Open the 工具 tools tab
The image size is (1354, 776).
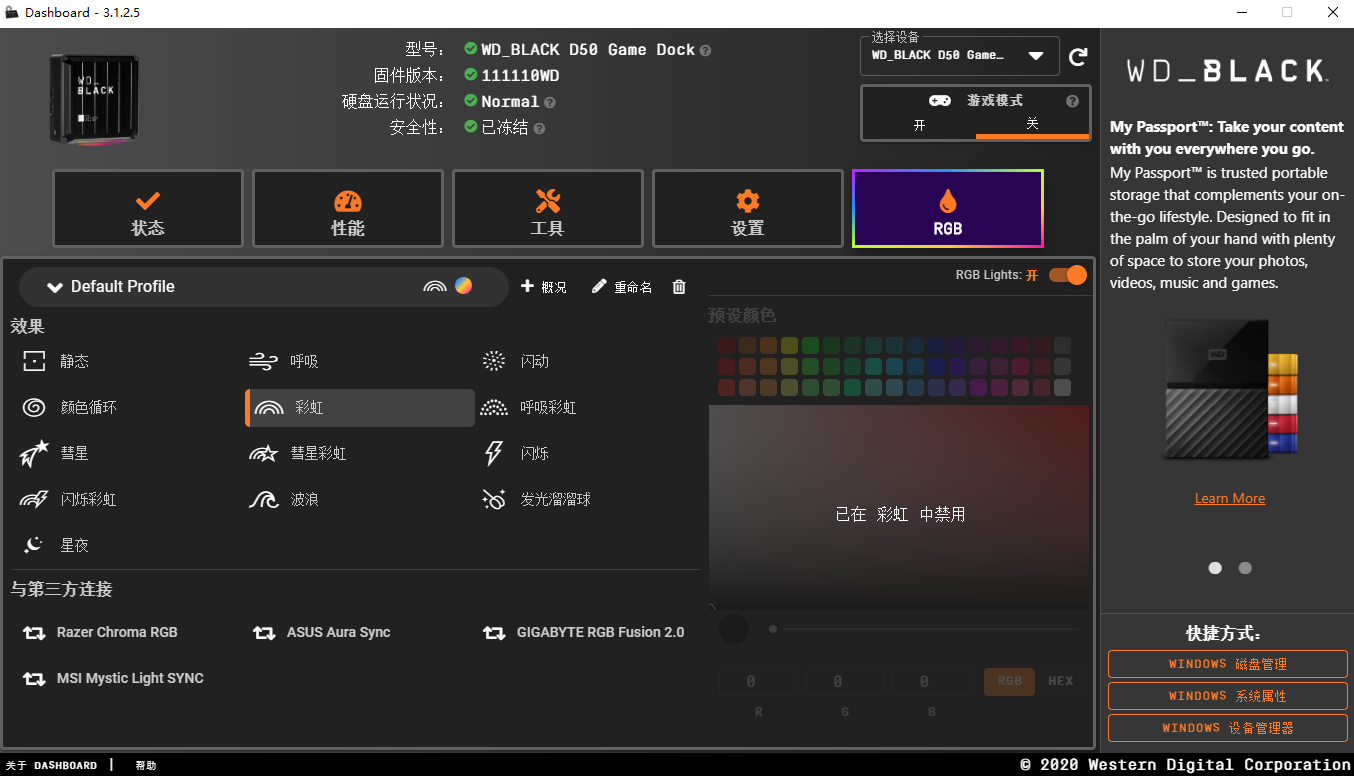(548, 208)
